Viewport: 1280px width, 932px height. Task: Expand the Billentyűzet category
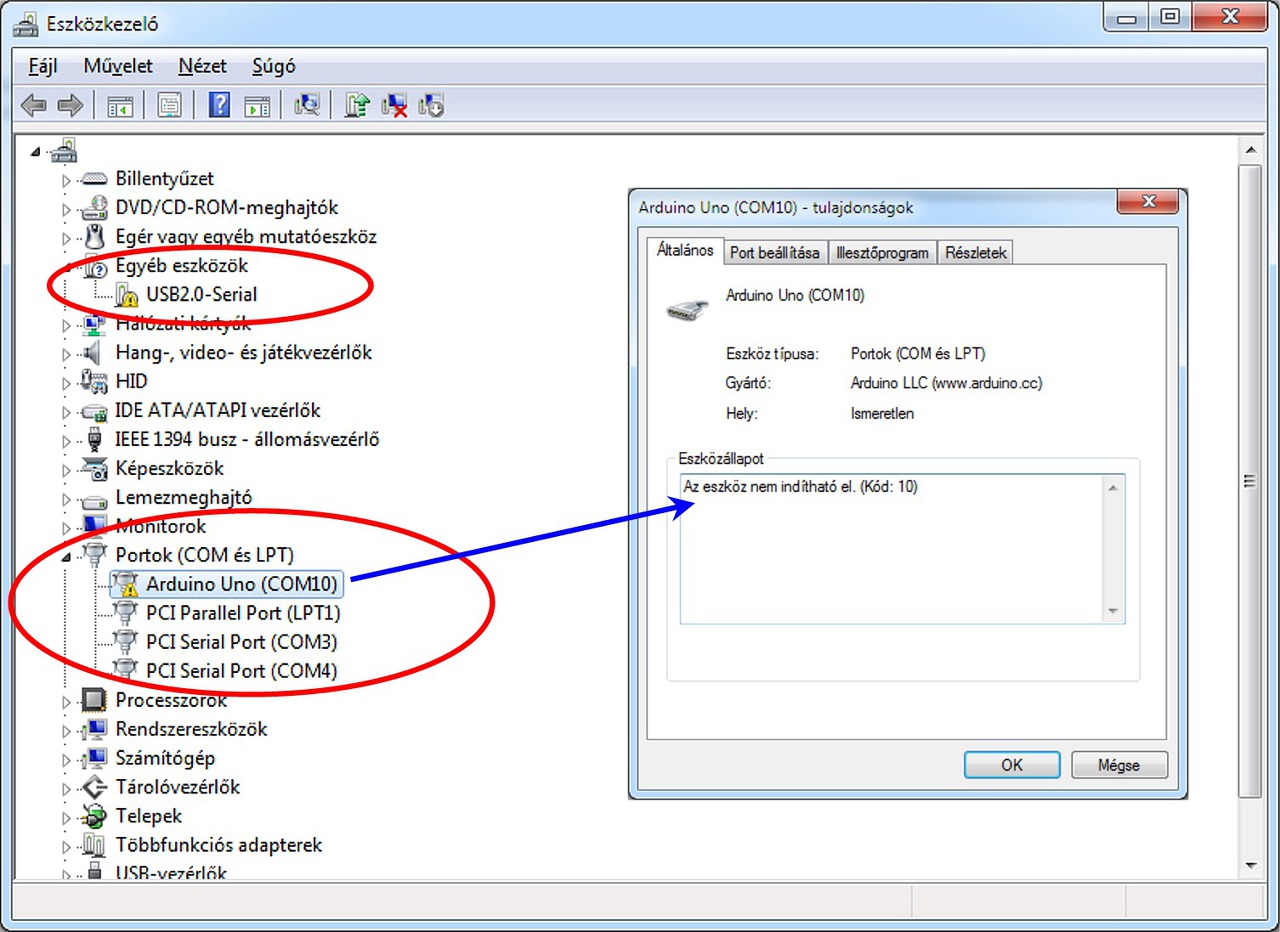(x=67, y=181)
